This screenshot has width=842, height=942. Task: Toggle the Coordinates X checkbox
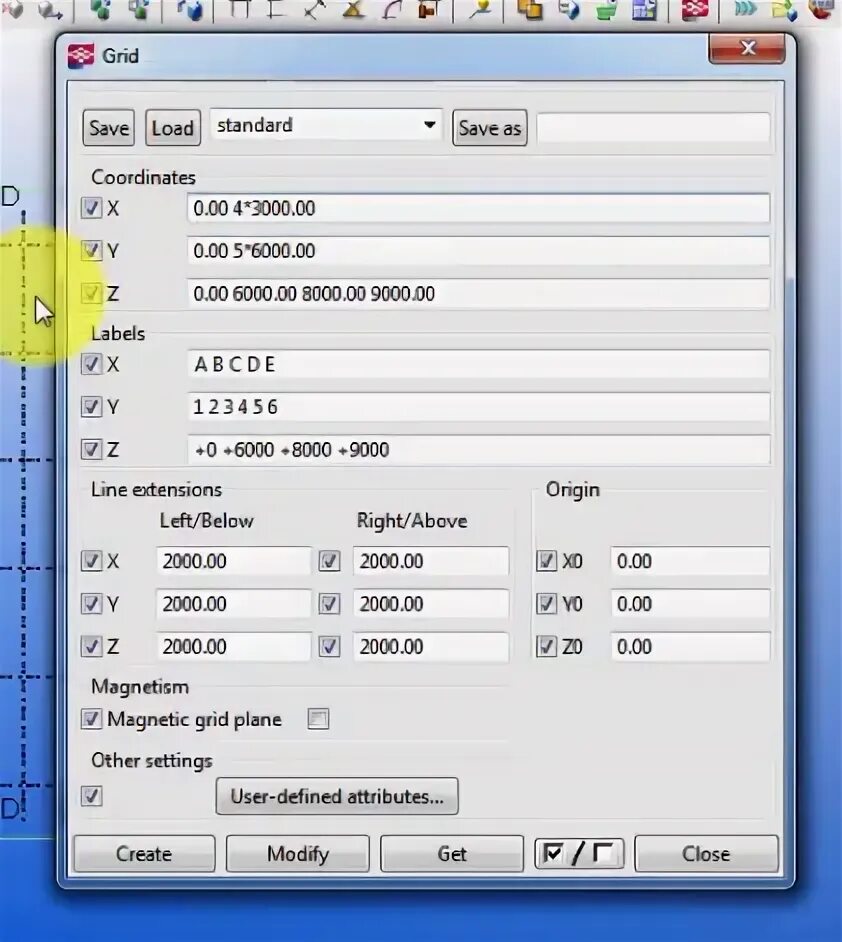pos(91,208)
